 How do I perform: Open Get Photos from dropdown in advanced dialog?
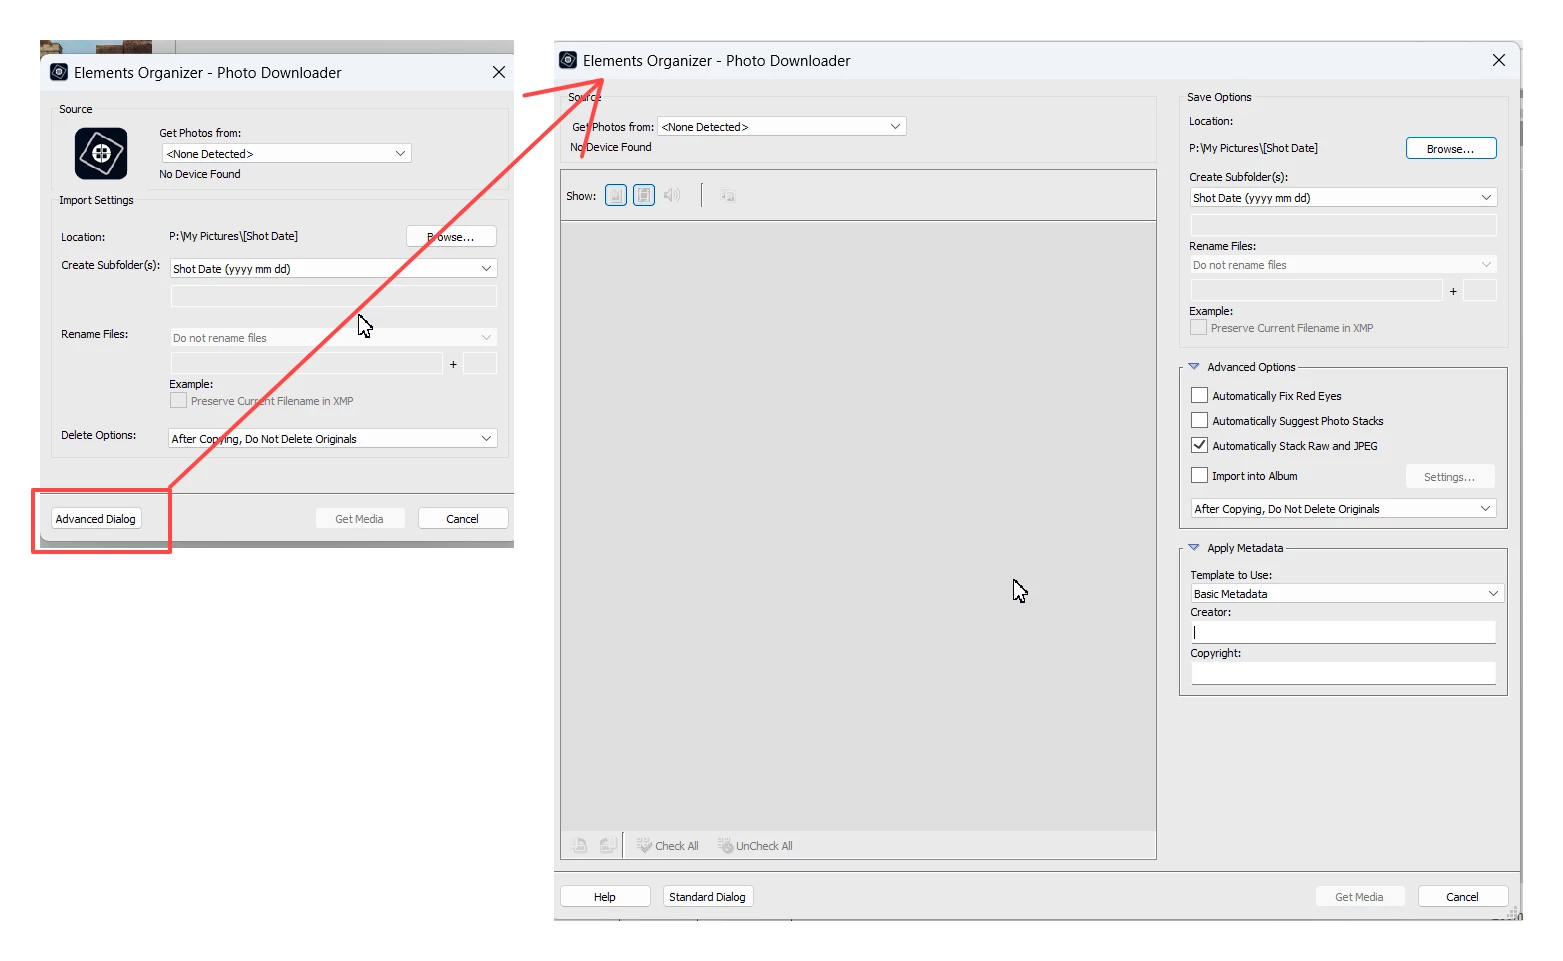coord(781,127)
